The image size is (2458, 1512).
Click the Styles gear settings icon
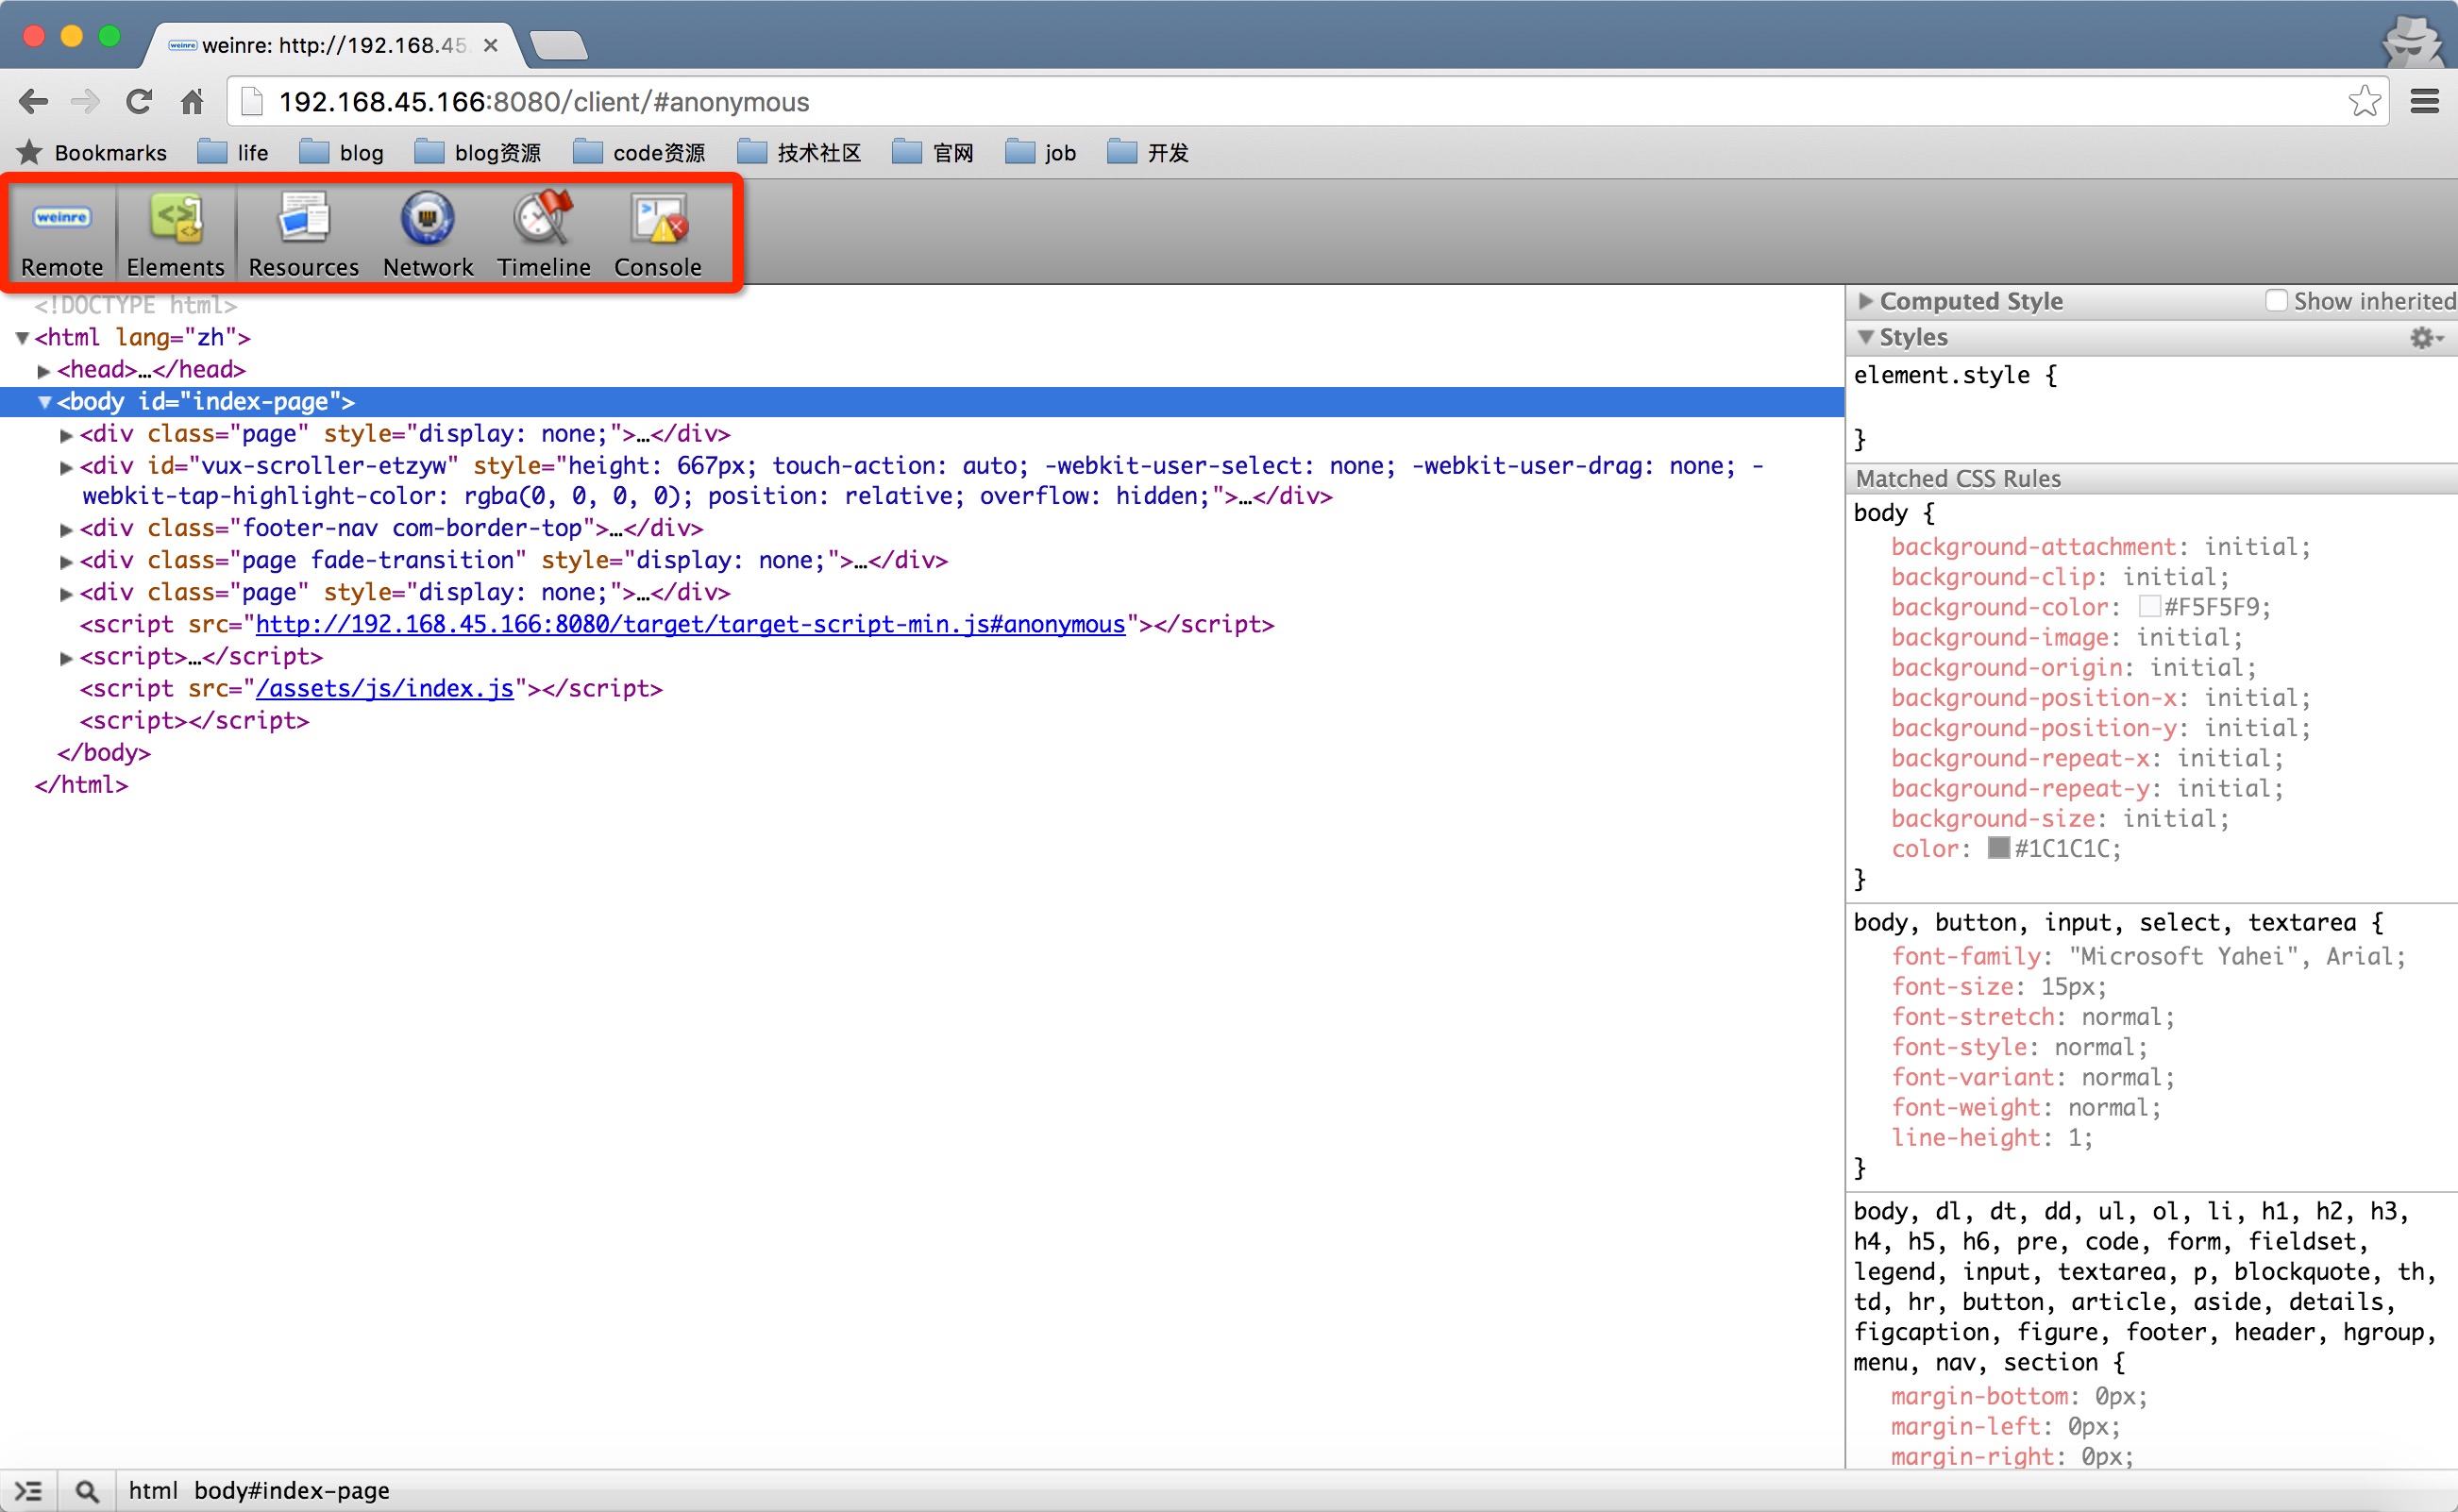[2423, 338]
